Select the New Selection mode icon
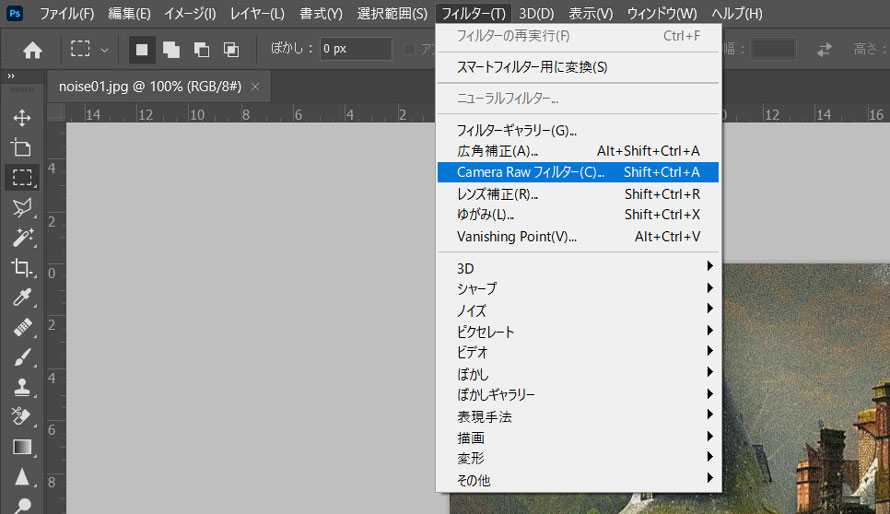Image resolution: width=890 pixels, height=514 pixels. point(142,50)
